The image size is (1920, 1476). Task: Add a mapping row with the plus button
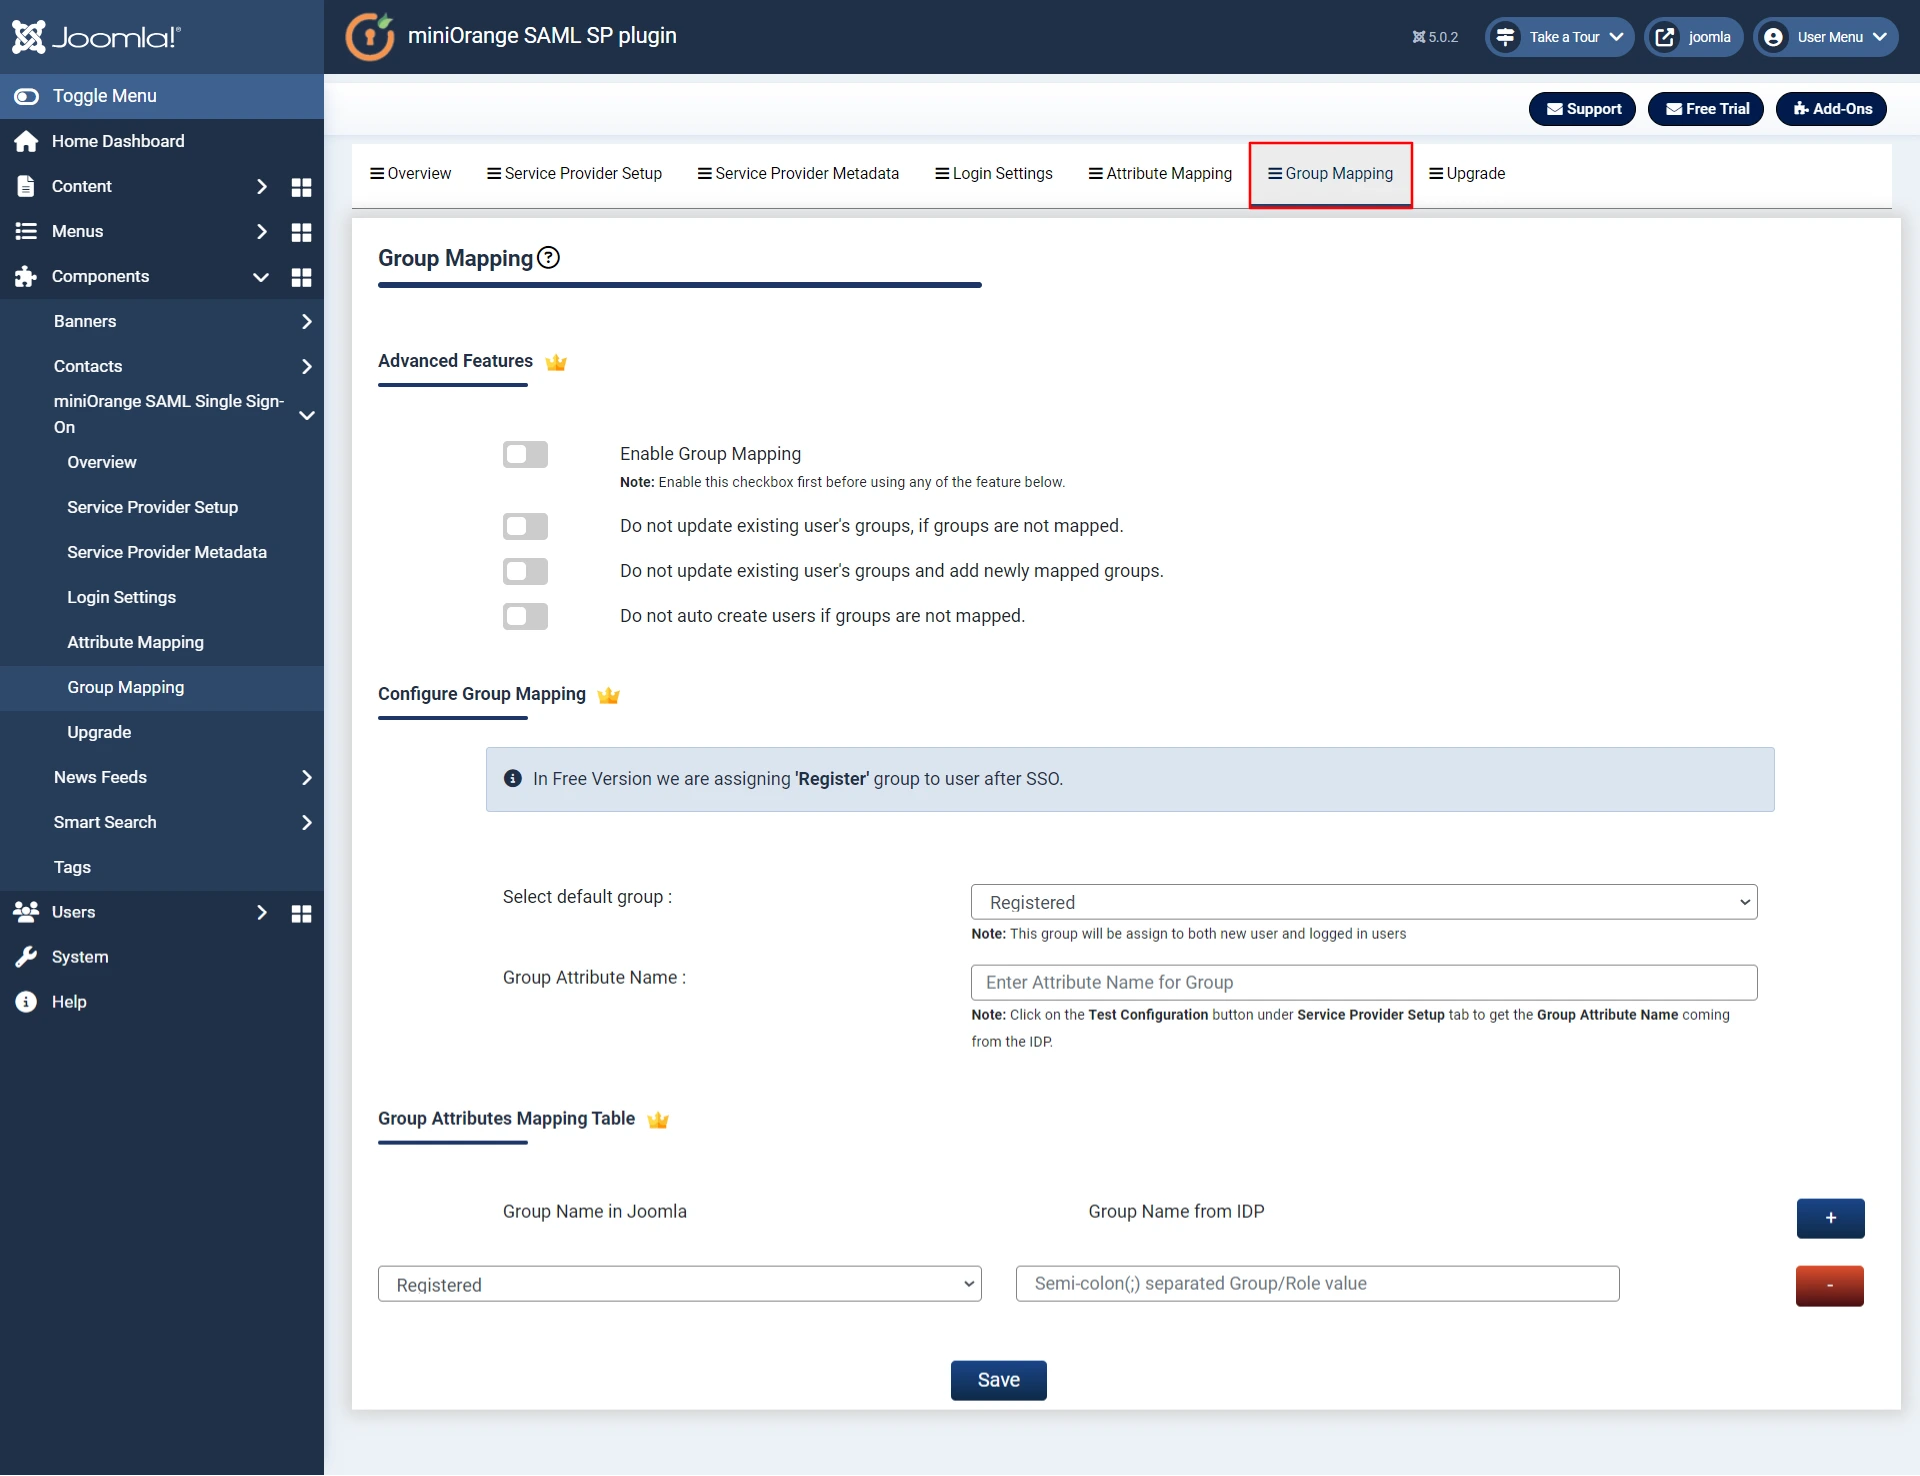point(1830,1218)
